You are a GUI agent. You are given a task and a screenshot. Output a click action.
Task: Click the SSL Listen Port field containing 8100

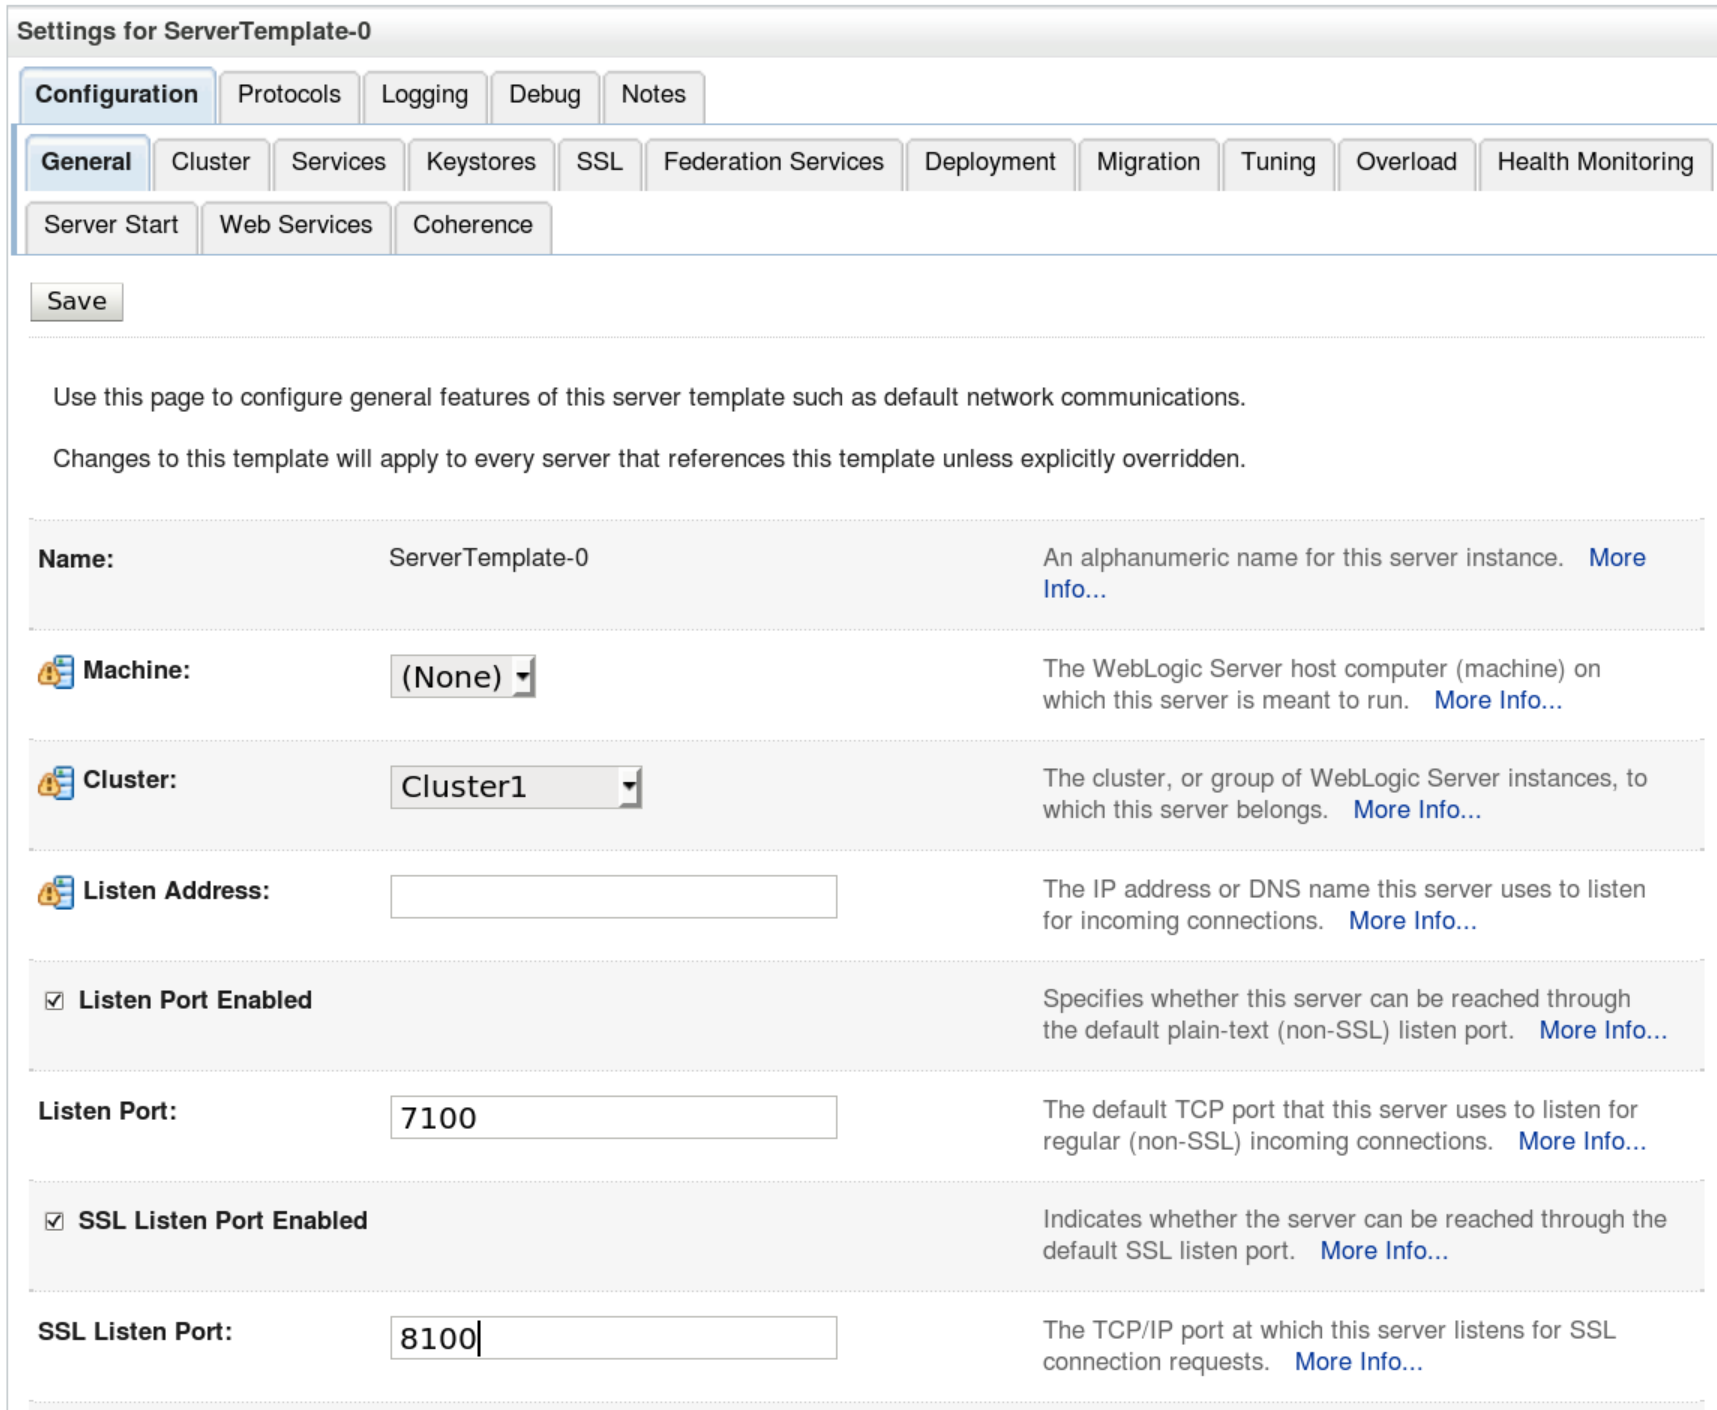613,1338
